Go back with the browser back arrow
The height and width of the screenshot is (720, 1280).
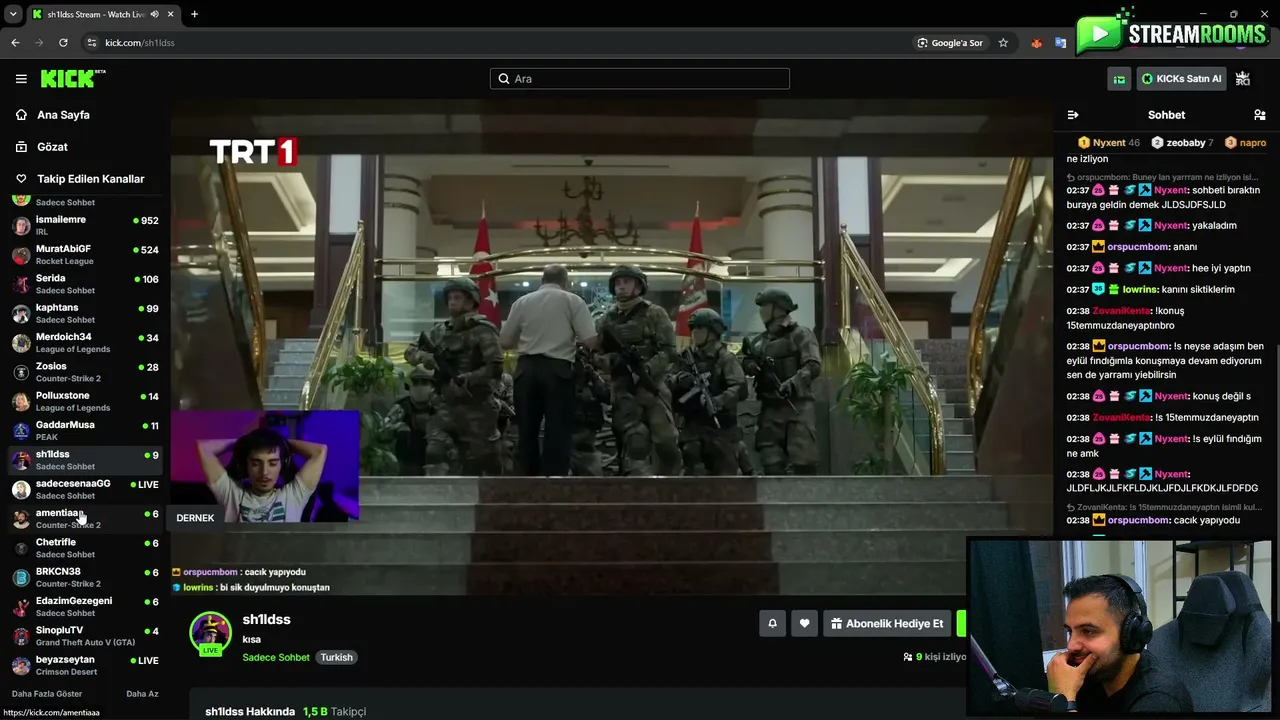[x=15, y=43]
